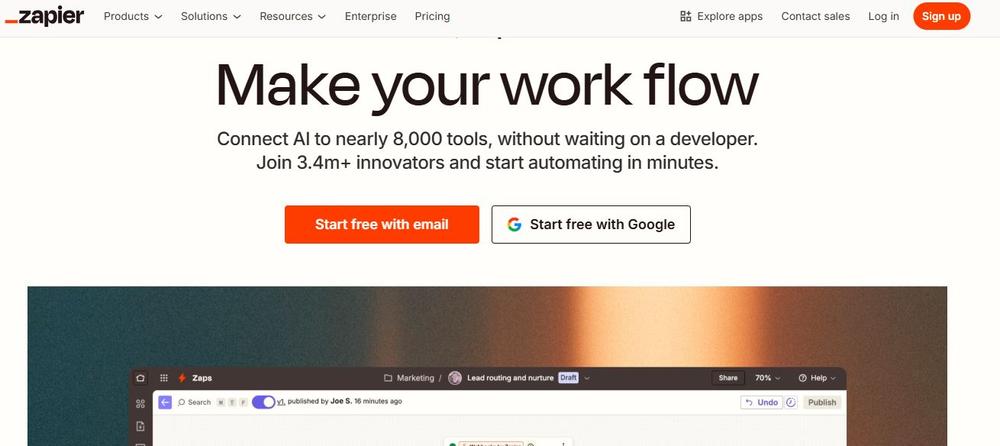Click the version history clock icon

pos(791,402)
